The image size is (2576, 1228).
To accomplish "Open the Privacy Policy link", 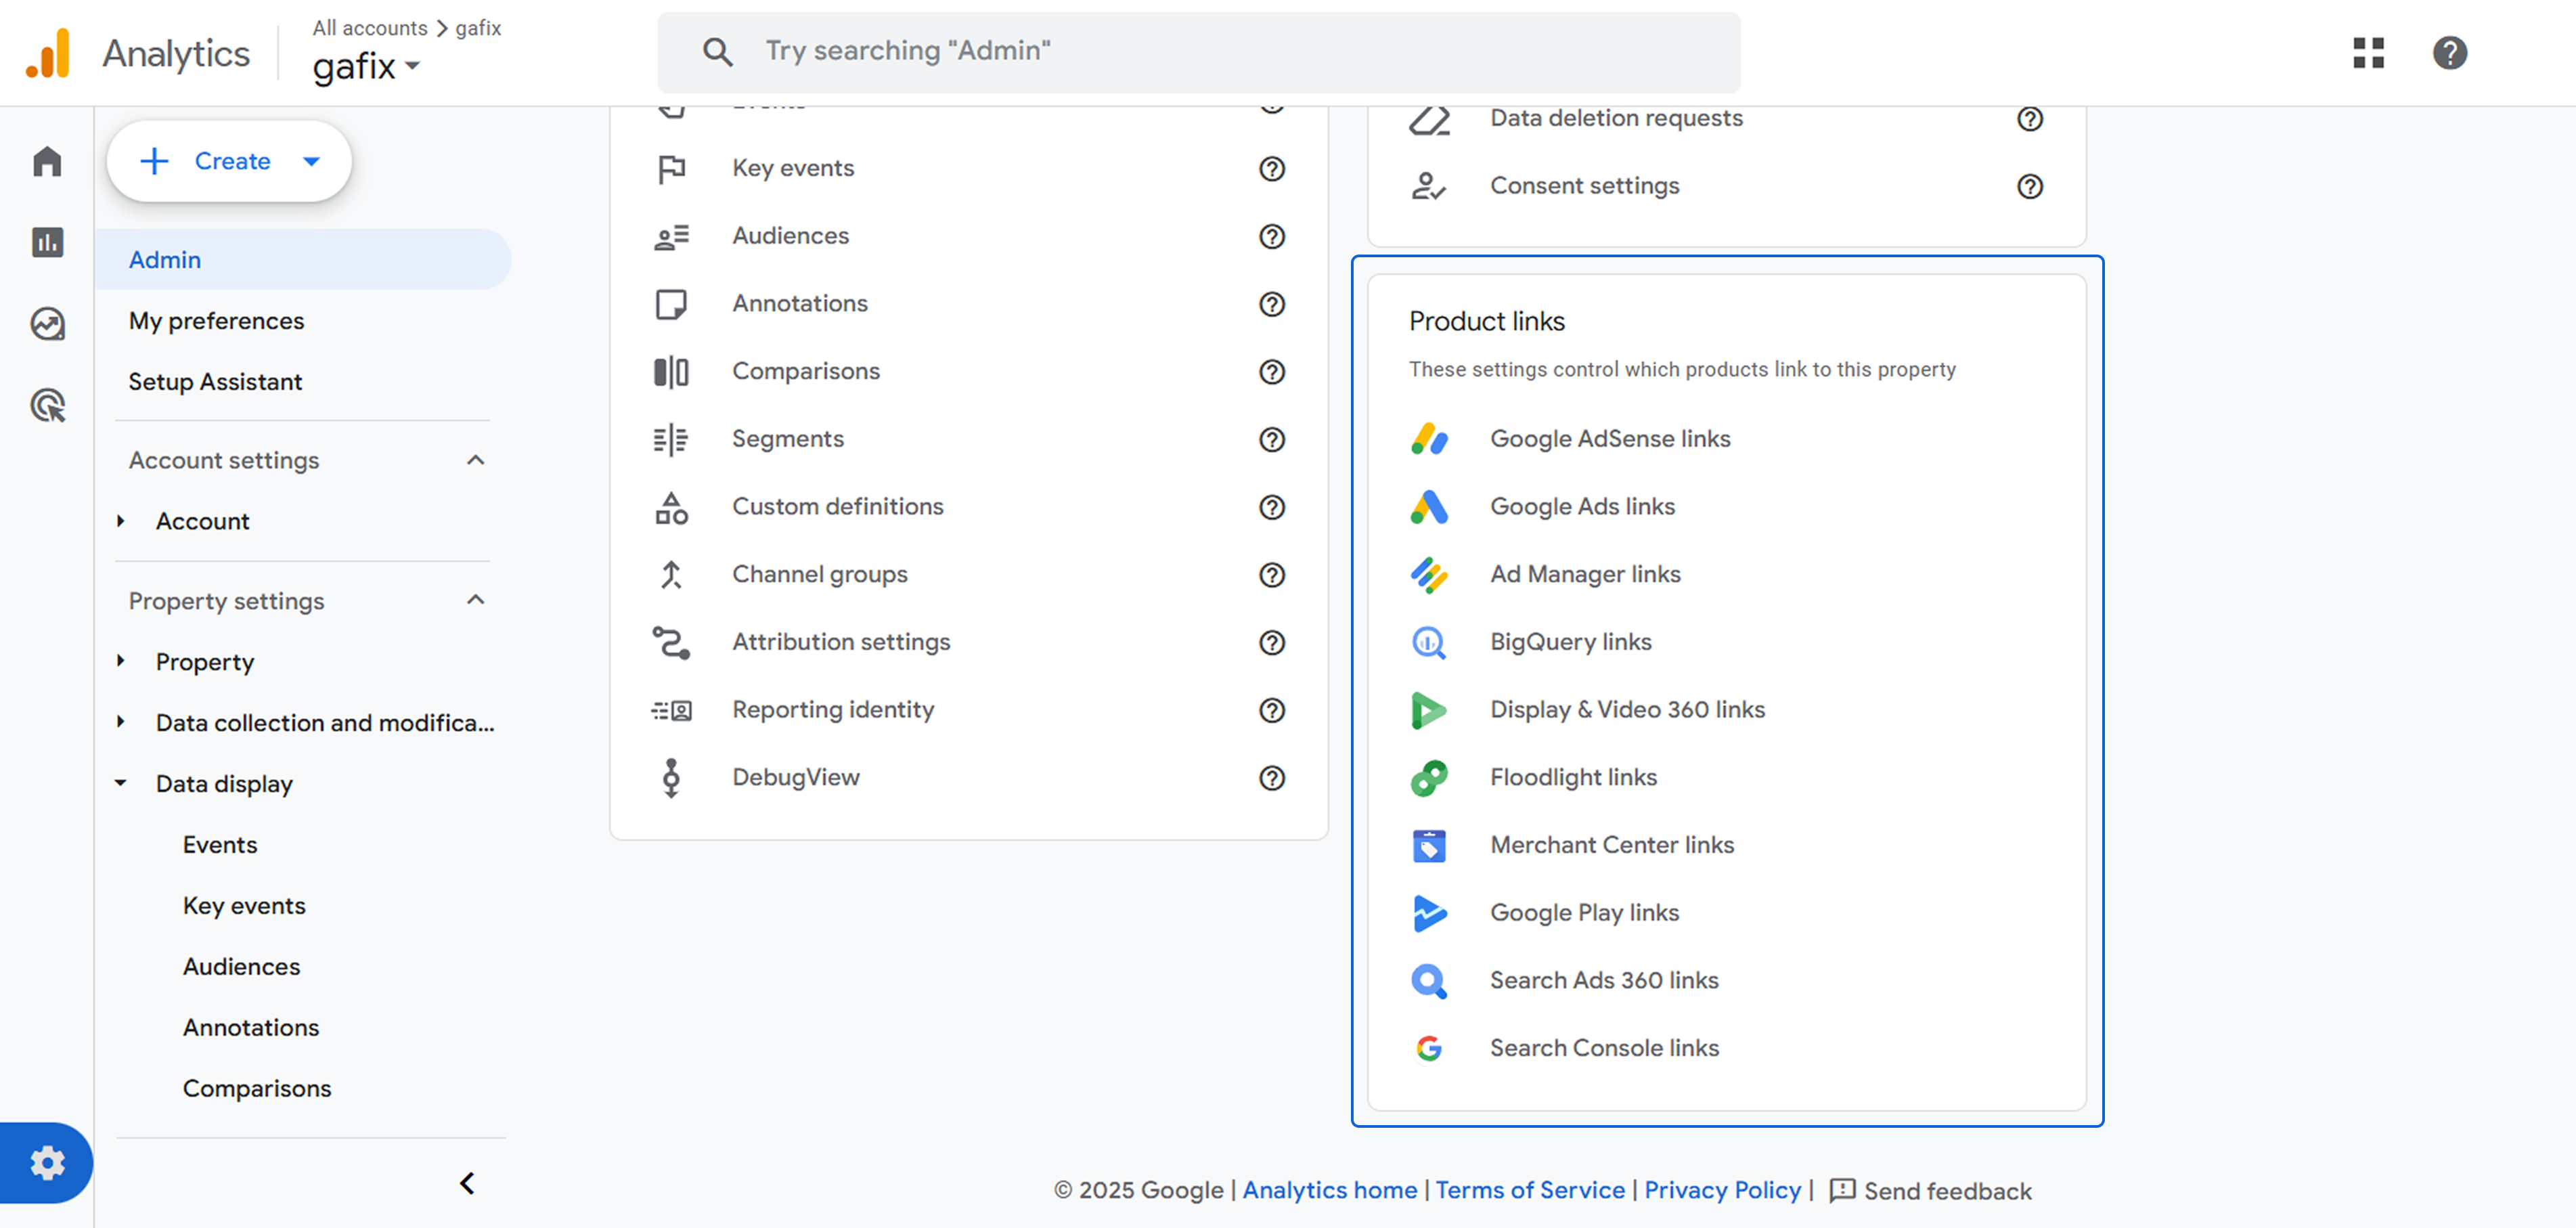I will [x=1722, y=1190].
